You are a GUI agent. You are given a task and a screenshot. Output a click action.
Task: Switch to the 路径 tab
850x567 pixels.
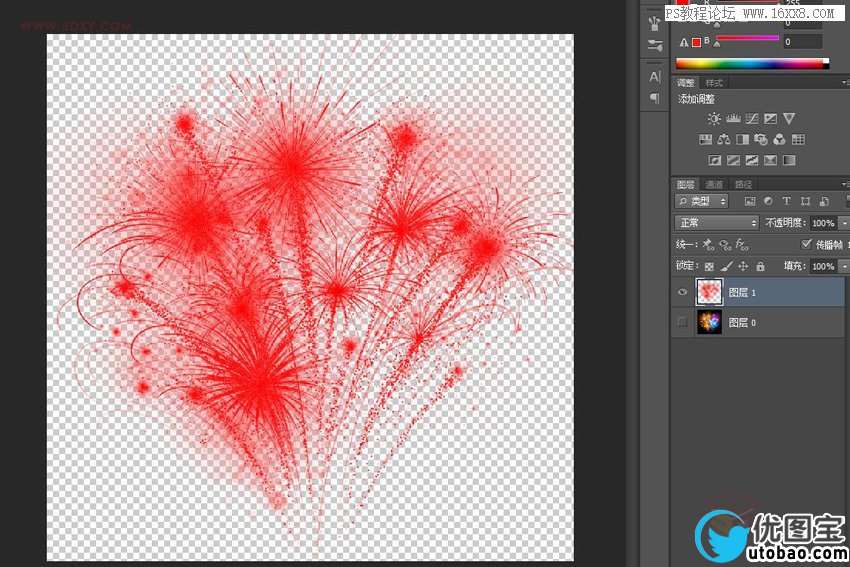pos(743,184)
